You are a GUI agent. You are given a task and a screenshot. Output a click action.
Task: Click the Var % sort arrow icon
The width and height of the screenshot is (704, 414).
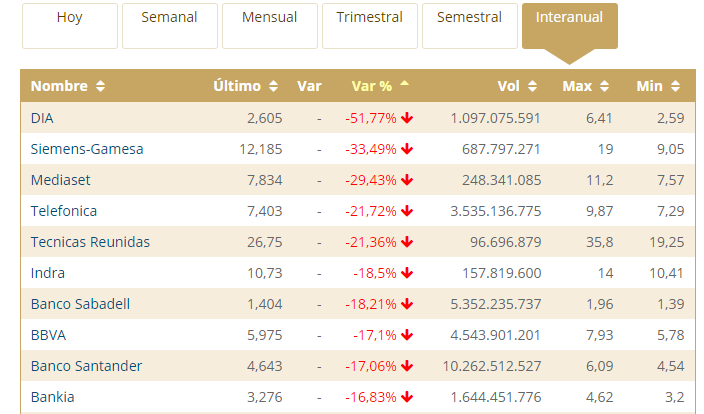point(404,85)
